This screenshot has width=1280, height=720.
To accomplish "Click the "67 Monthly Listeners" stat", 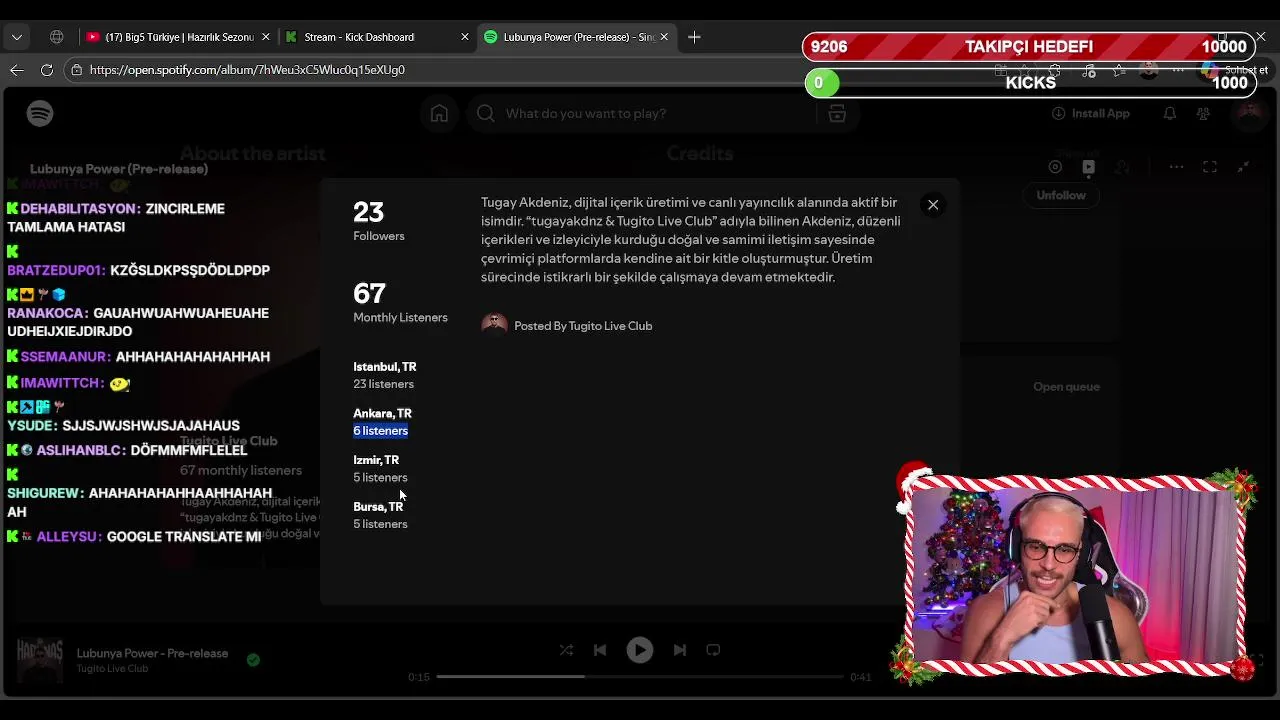I will (x=400, y=302).
